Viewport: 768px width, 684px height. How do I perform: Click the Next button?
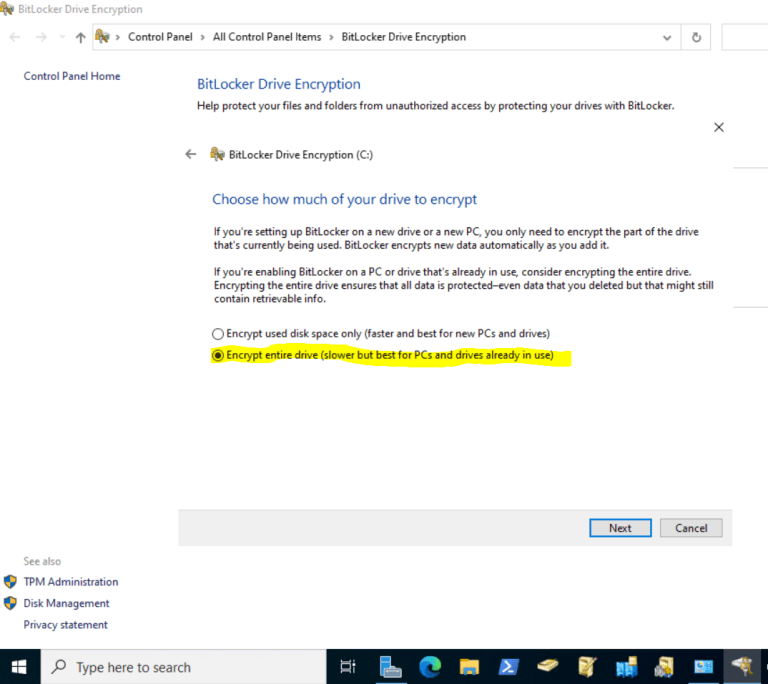point(620,528)
